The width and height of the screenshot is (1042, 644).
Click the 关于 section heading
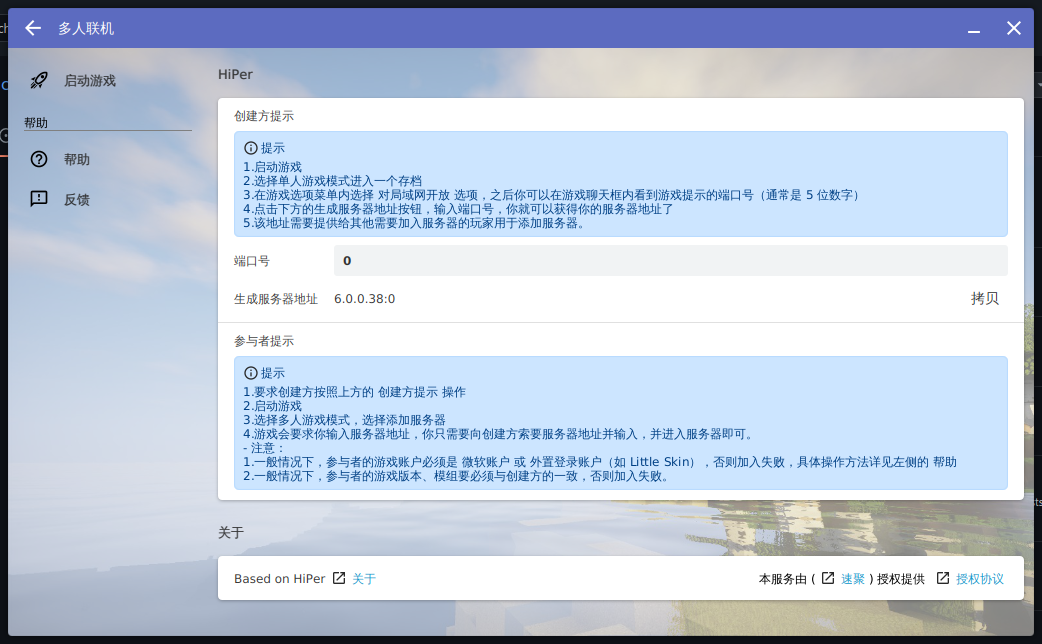click(231, 533)
